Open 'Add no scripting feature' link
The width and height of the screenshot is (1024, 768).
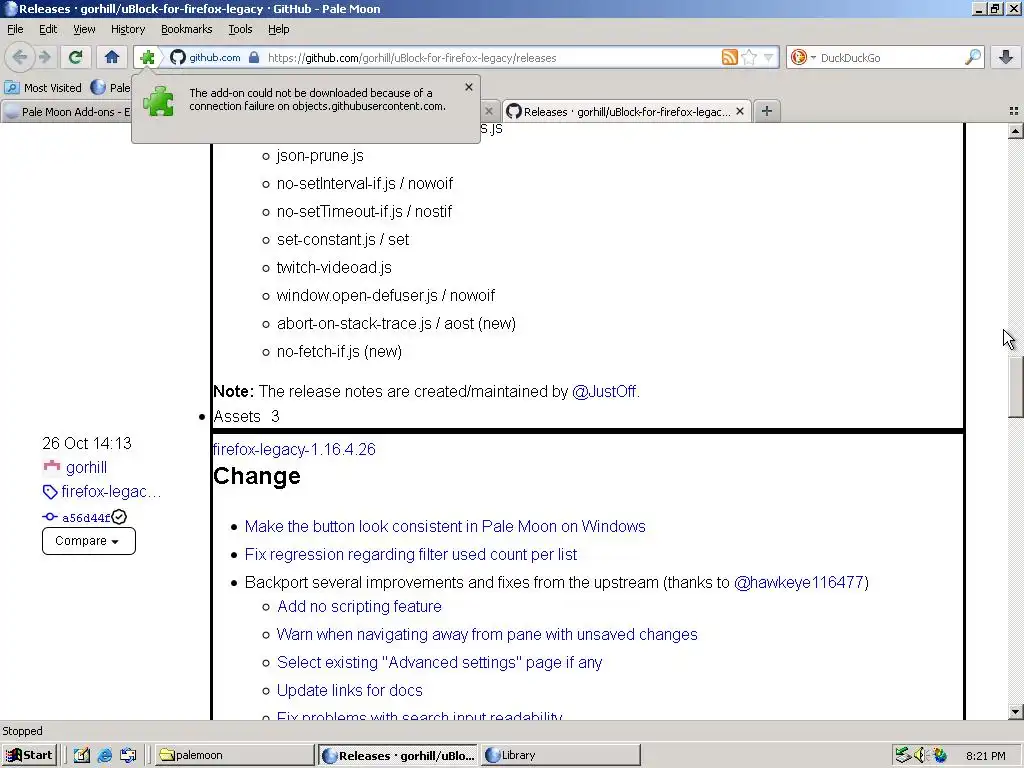tap(359, 607)
